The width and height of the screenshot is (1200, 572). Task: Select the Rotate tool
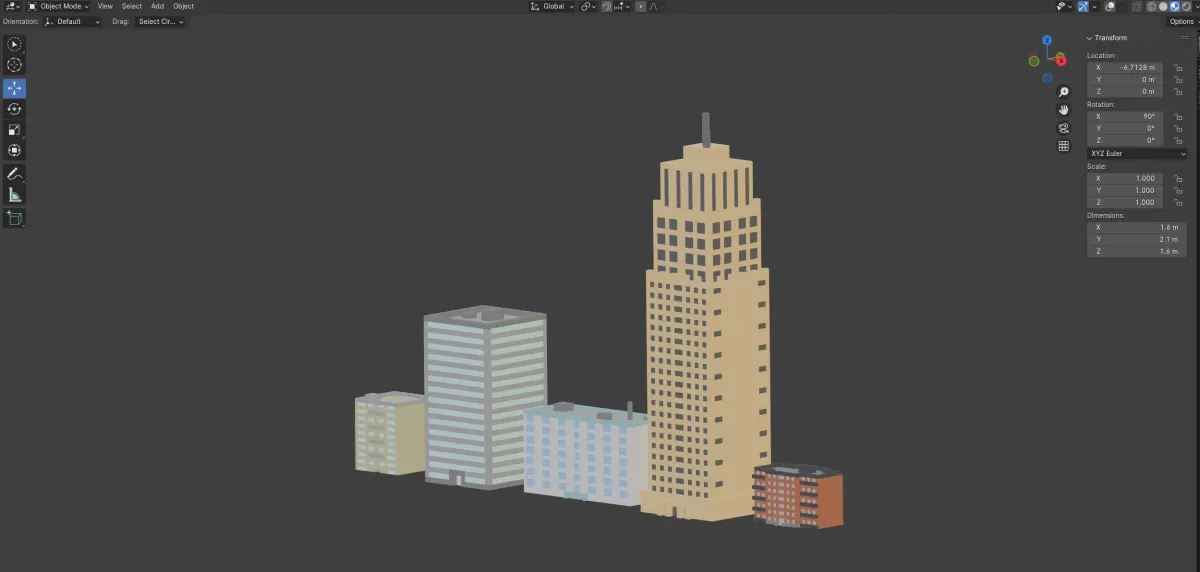point(14,109)
